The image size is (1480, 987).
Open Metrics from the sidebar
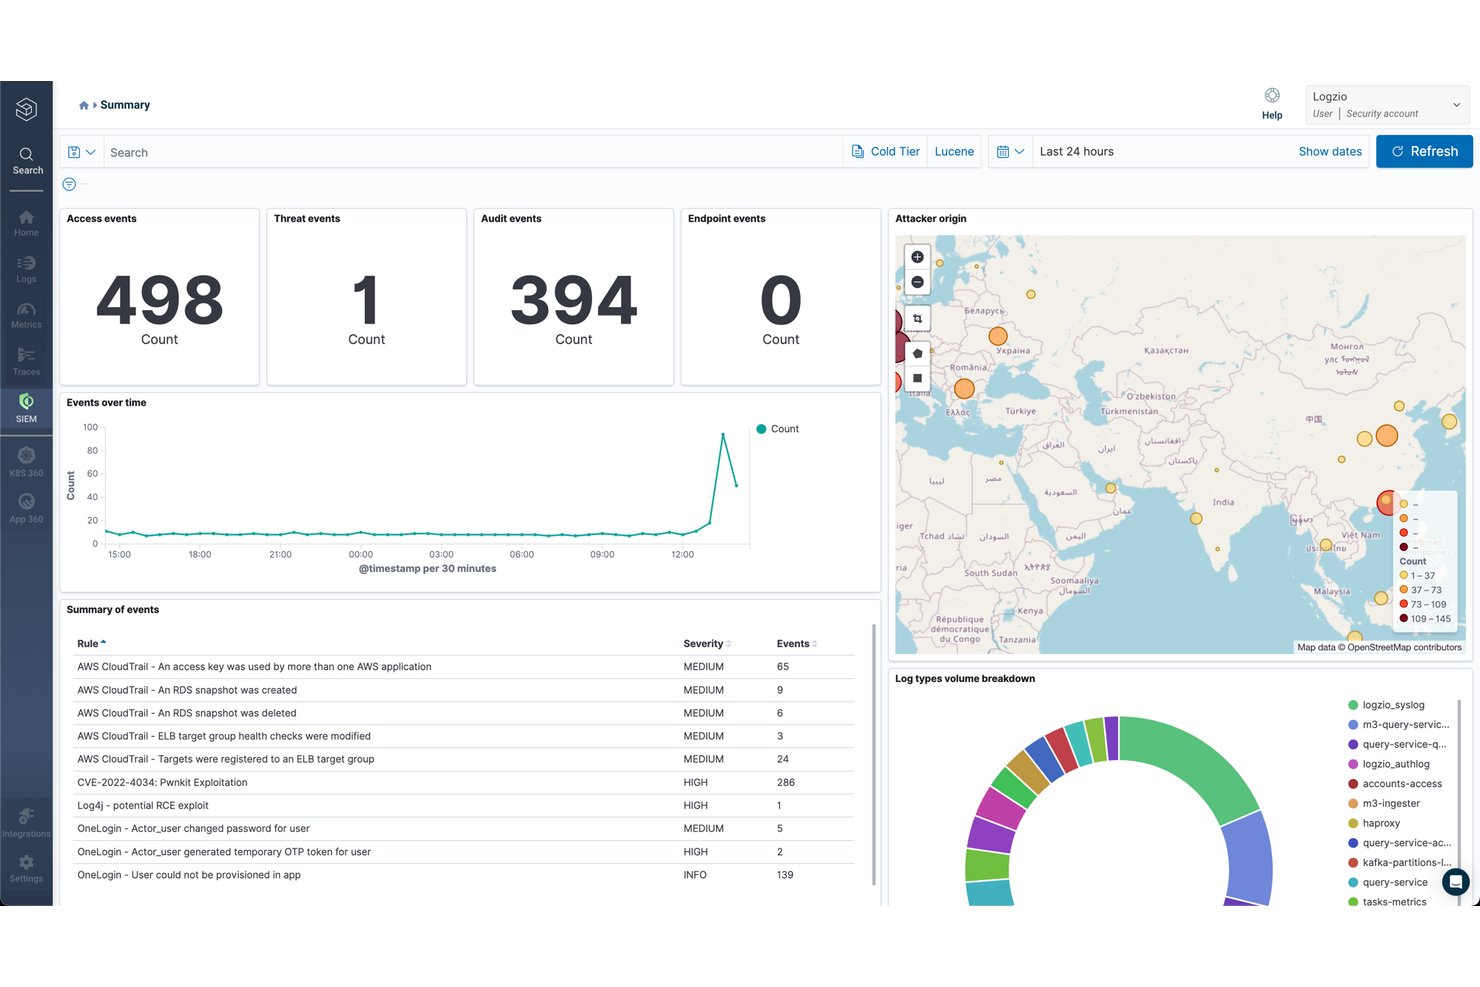coord(26,316)
